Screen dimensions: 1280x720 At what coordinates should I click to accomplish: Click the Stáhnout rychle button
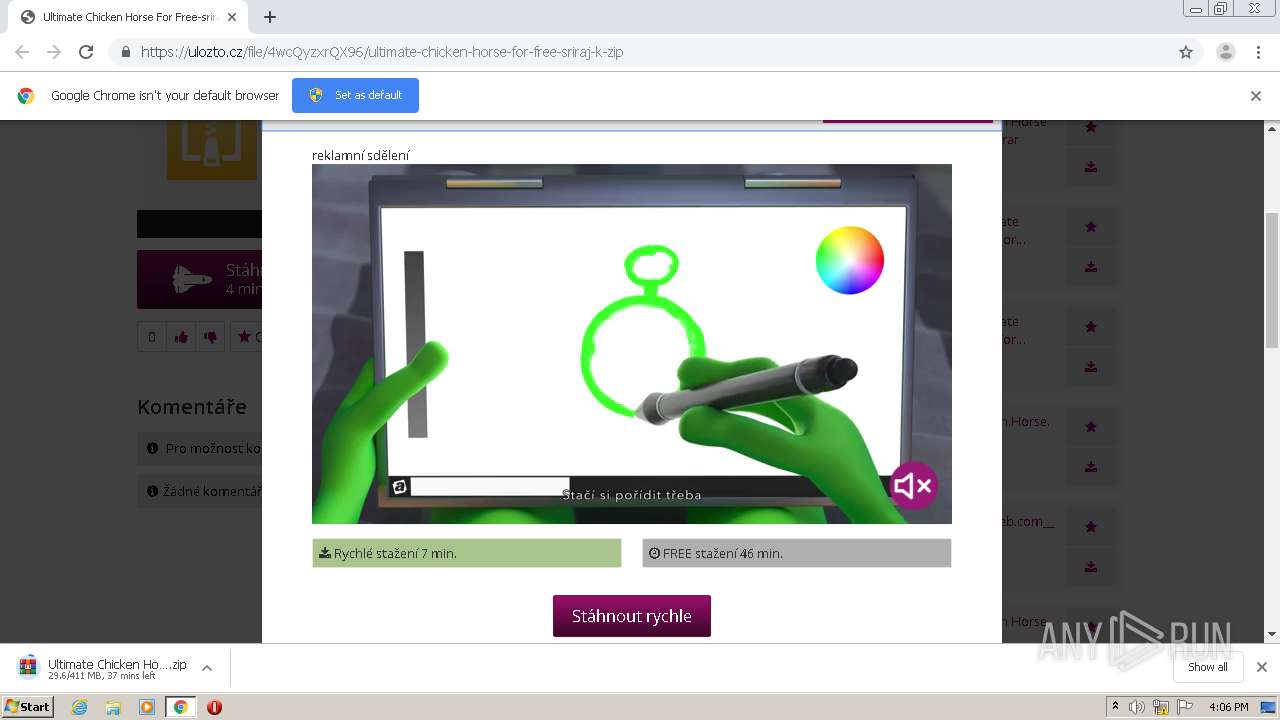pos(632,616)
